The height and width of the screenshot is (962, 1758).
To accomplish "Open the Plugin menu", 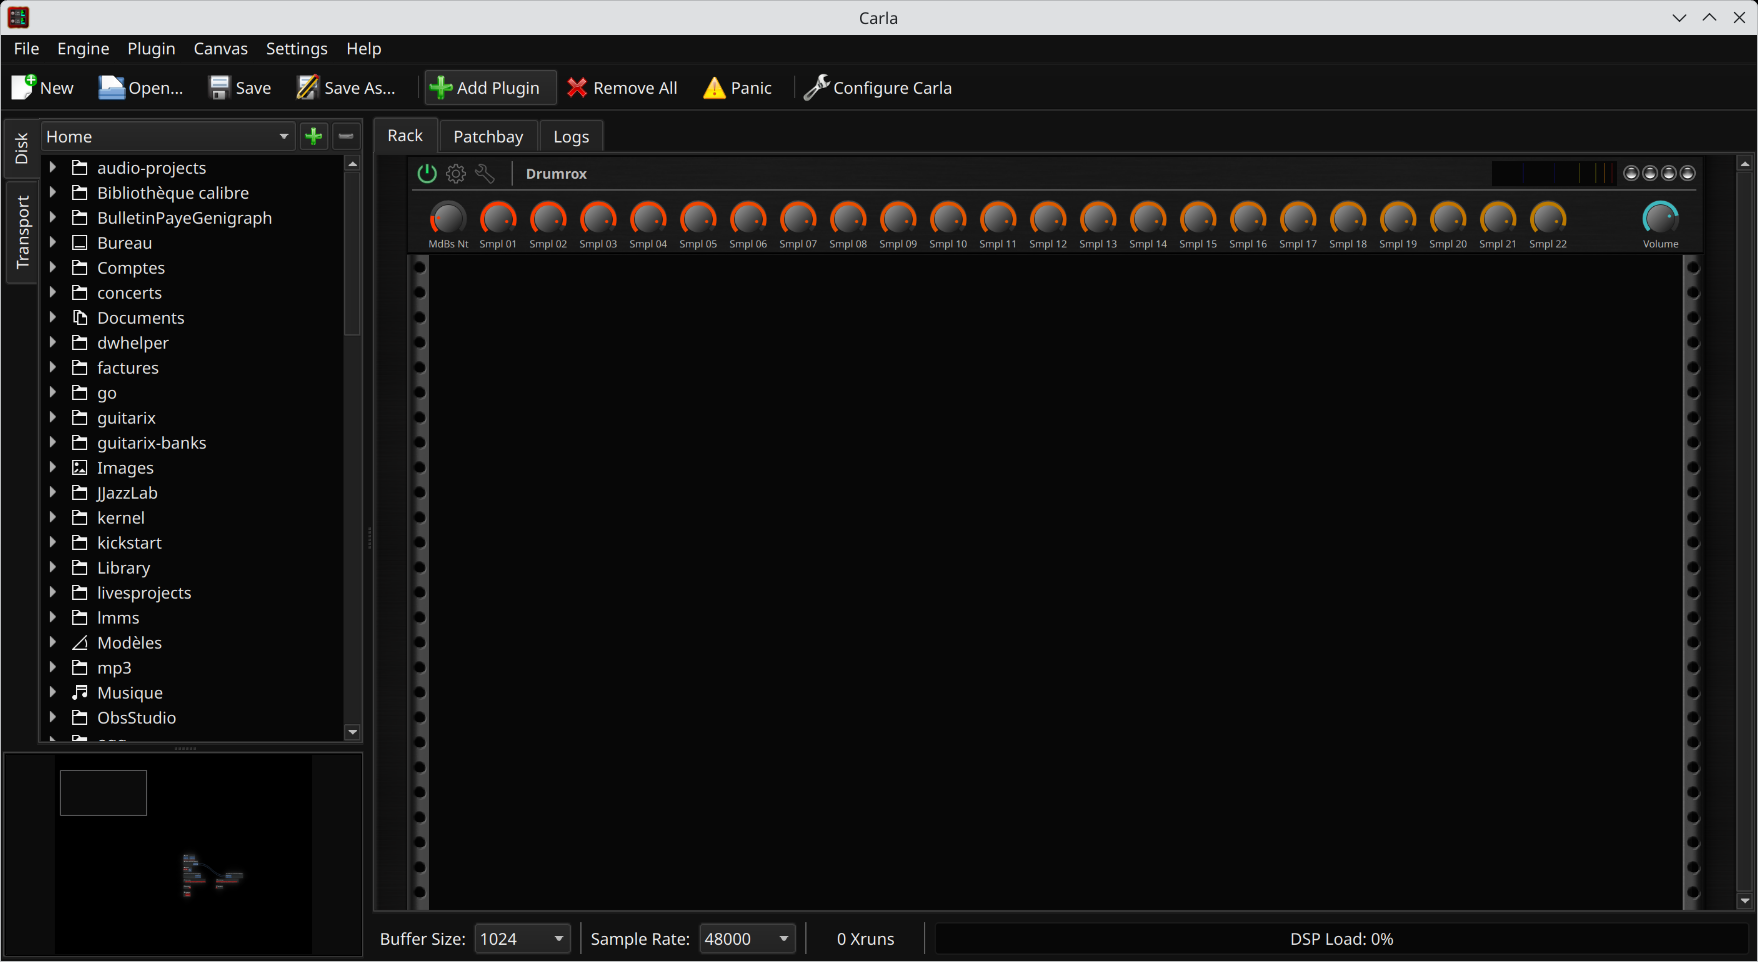I will [151, 49].
